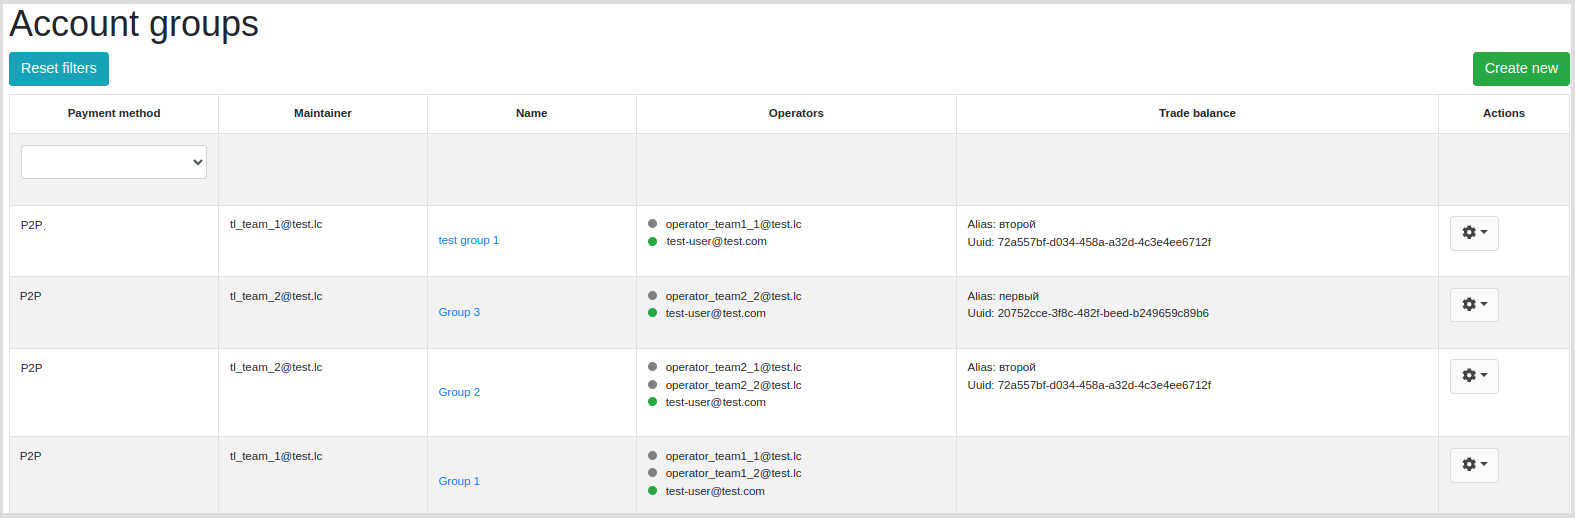Reset all table filters
The image size is (1575, 518).
(x=59, y=69)
